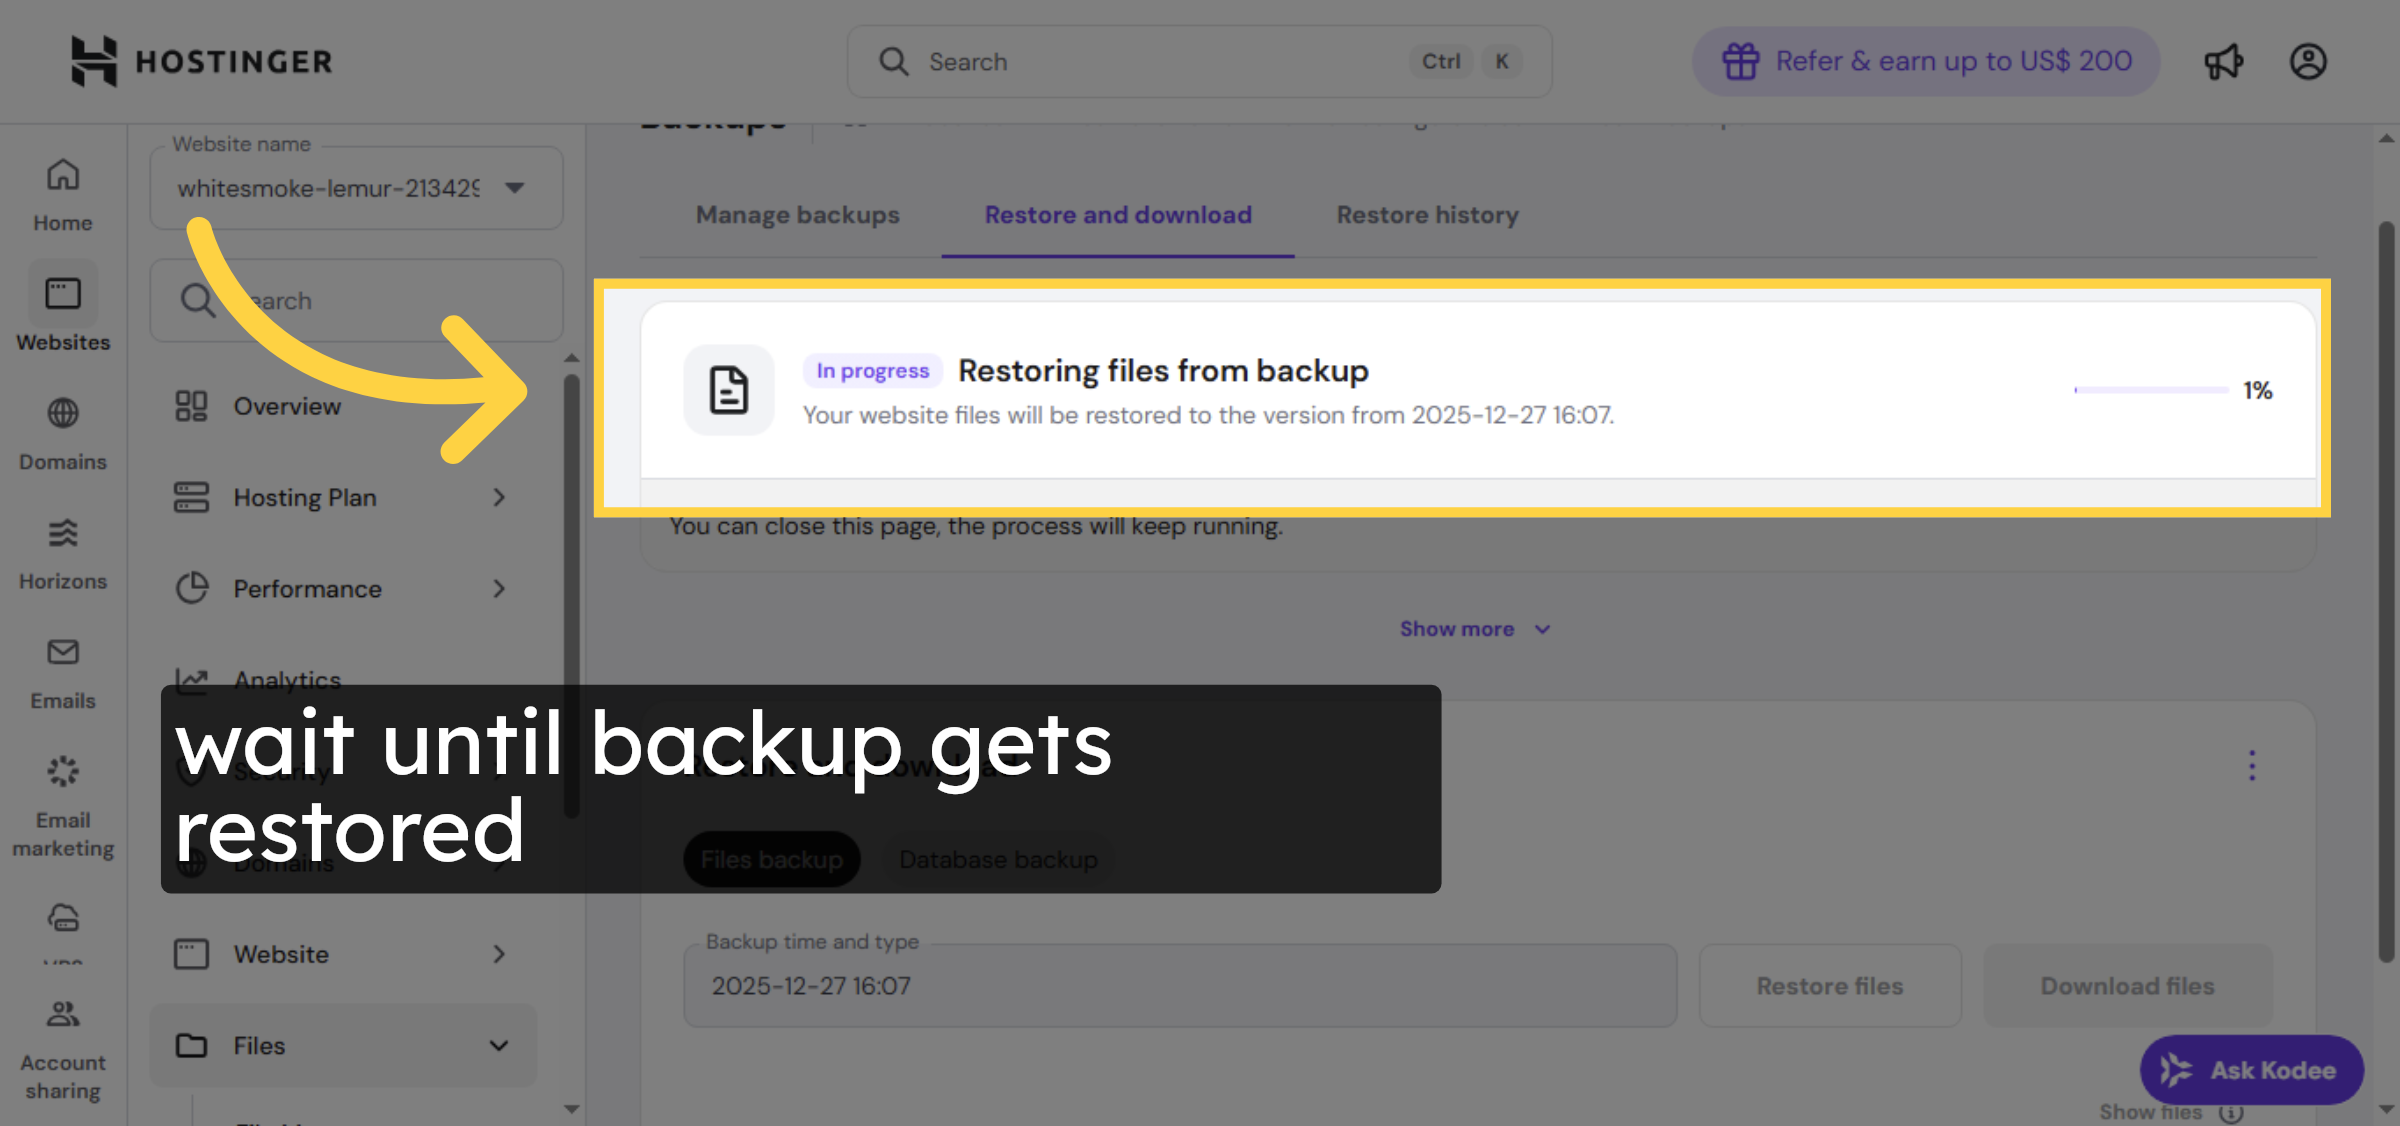Open the Home icon in sidebar
Viewport: 2400px width, 1126px height.
pos(63,176)
